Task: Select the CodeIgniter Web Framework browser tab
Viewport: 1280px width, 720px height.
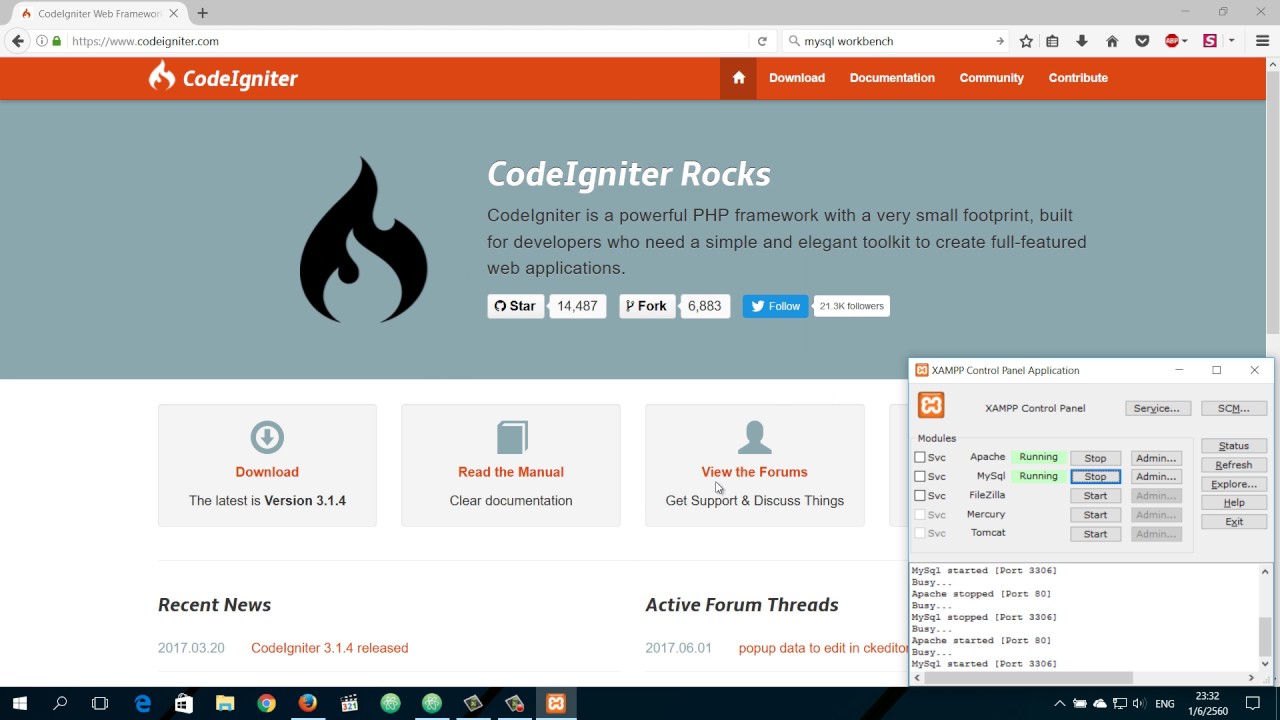Action: [97, 14]
